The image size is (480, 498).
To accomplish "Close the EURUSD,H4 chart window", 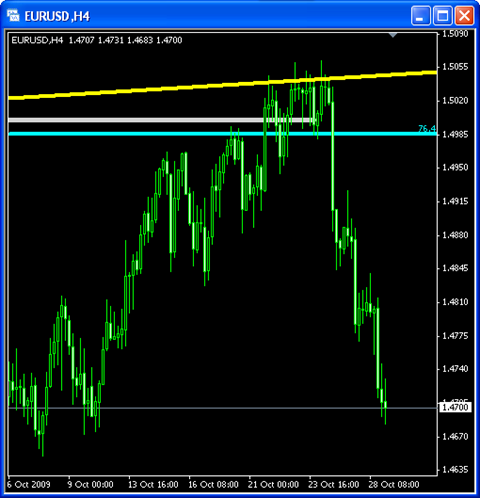I will 464,16.
